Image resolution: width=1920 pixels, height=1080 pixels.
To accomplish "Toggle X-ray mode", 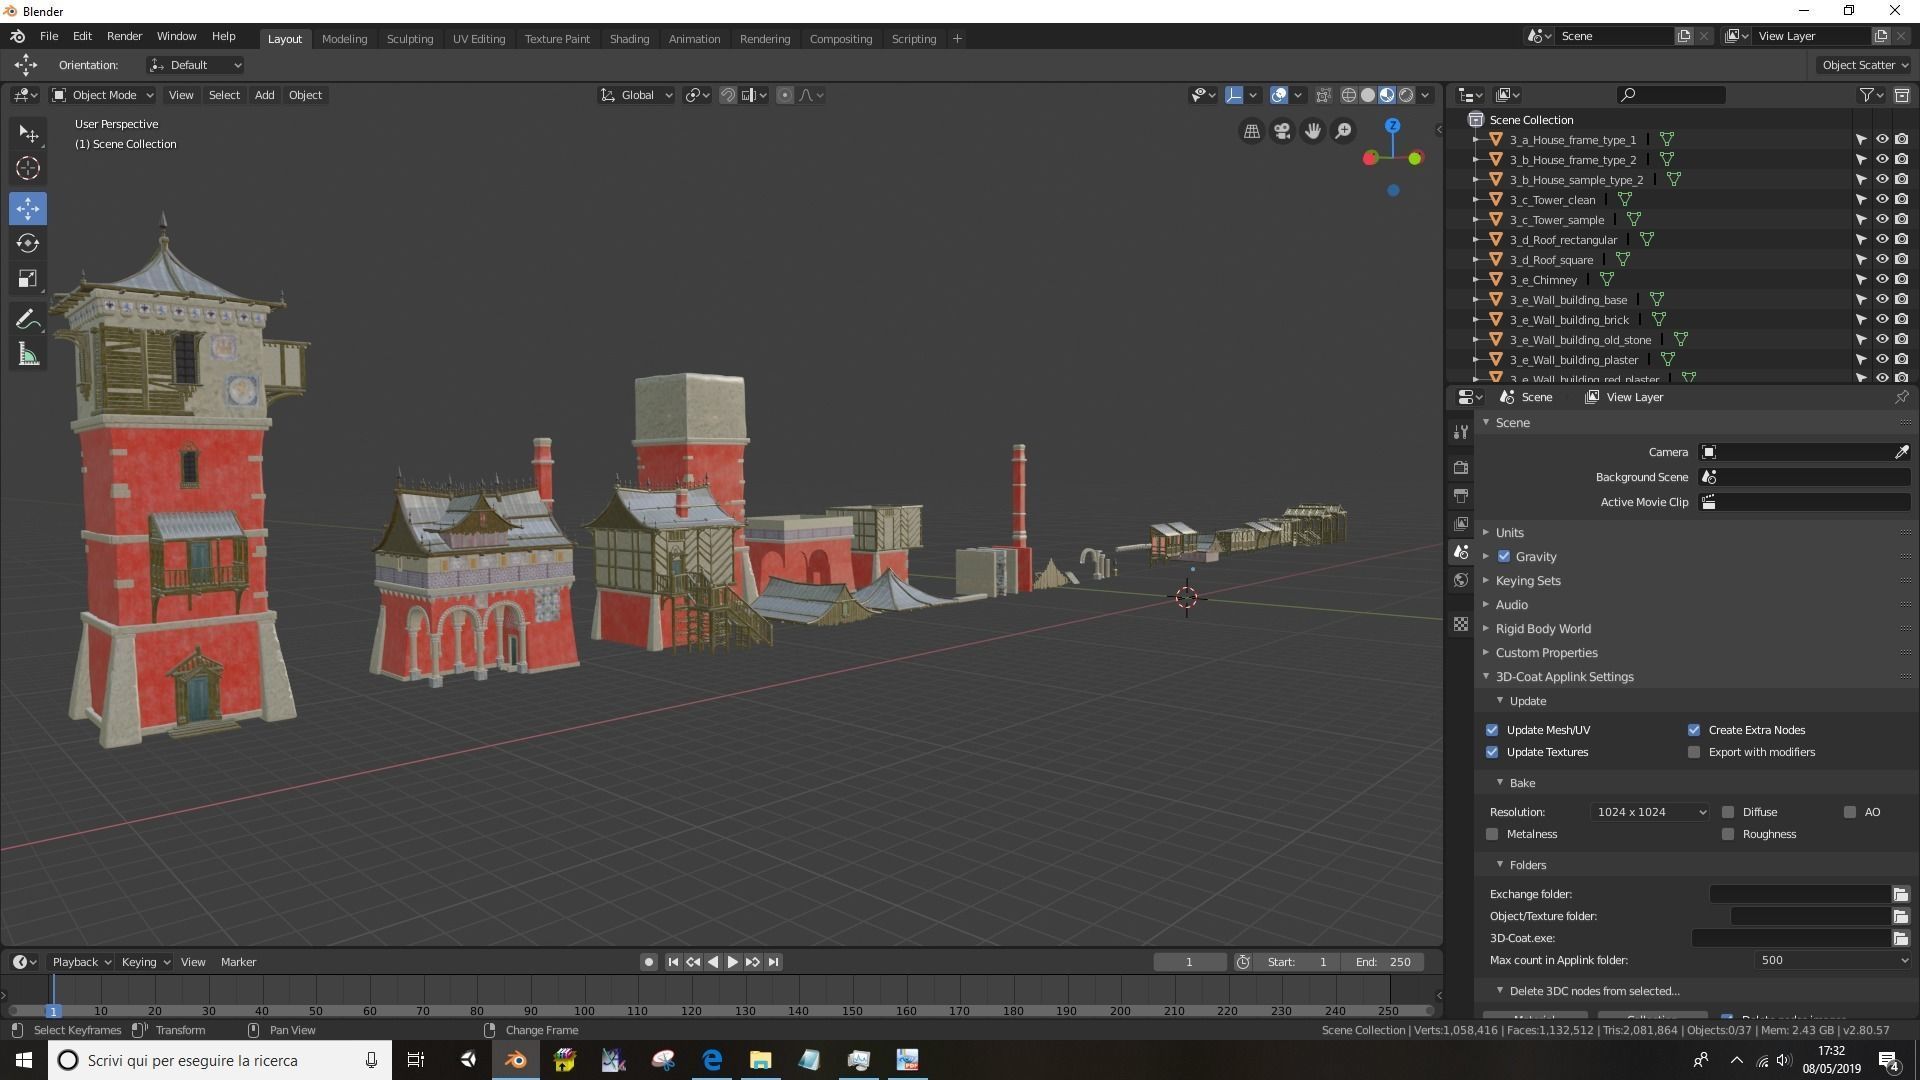I will click(x=1323, y=95).
